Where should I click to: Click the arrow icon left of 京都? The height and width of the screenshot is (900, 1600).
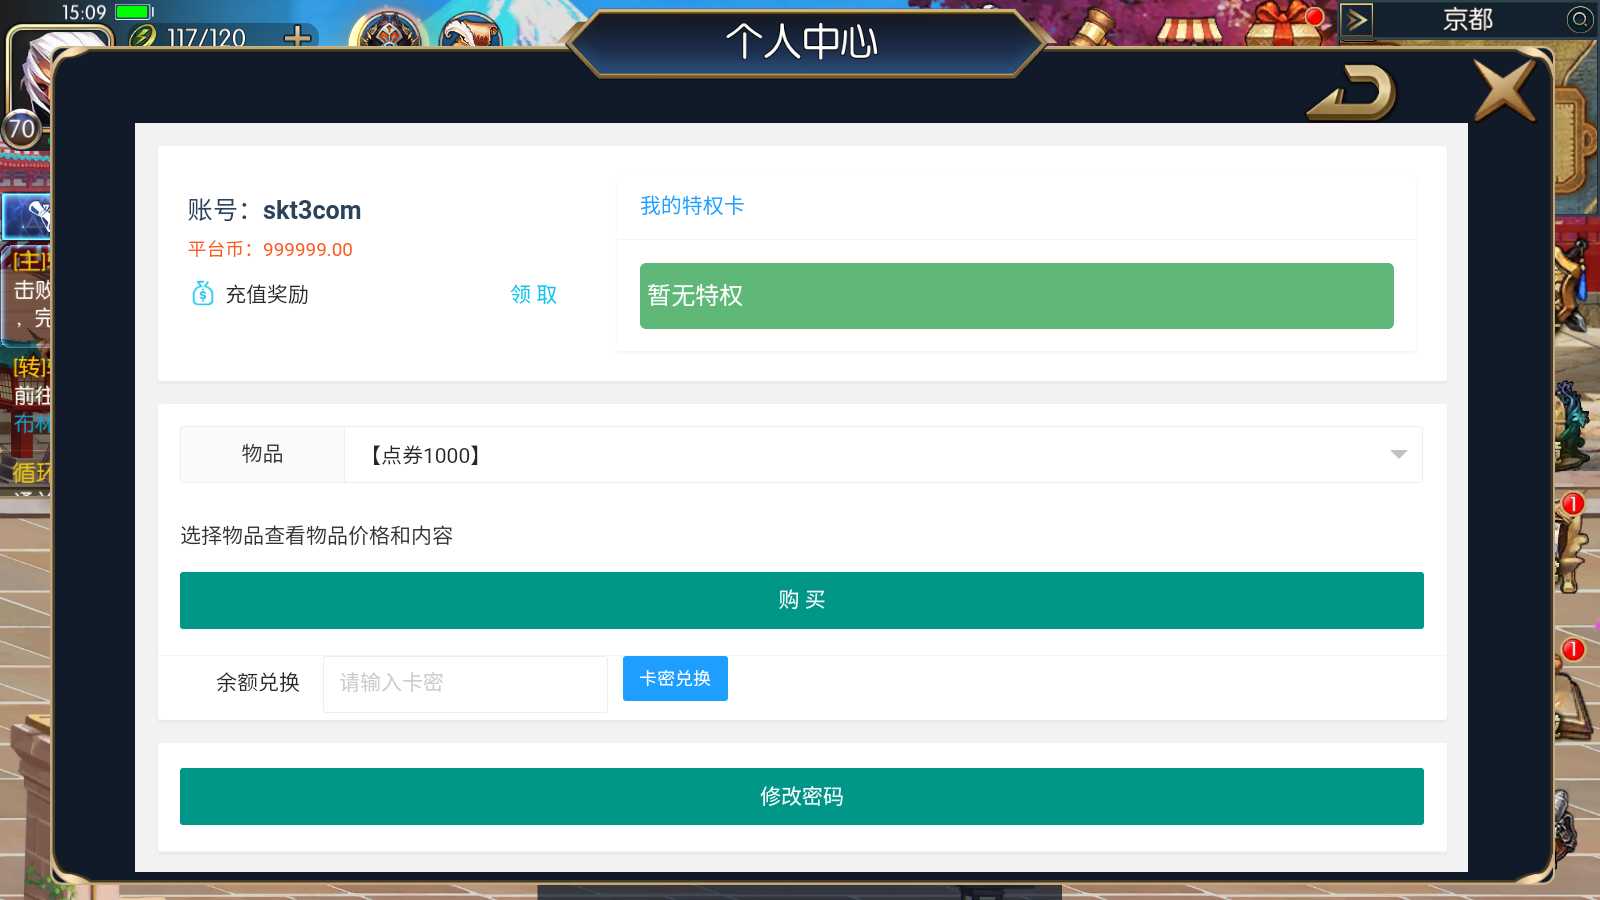click(x=1356, y=19)
